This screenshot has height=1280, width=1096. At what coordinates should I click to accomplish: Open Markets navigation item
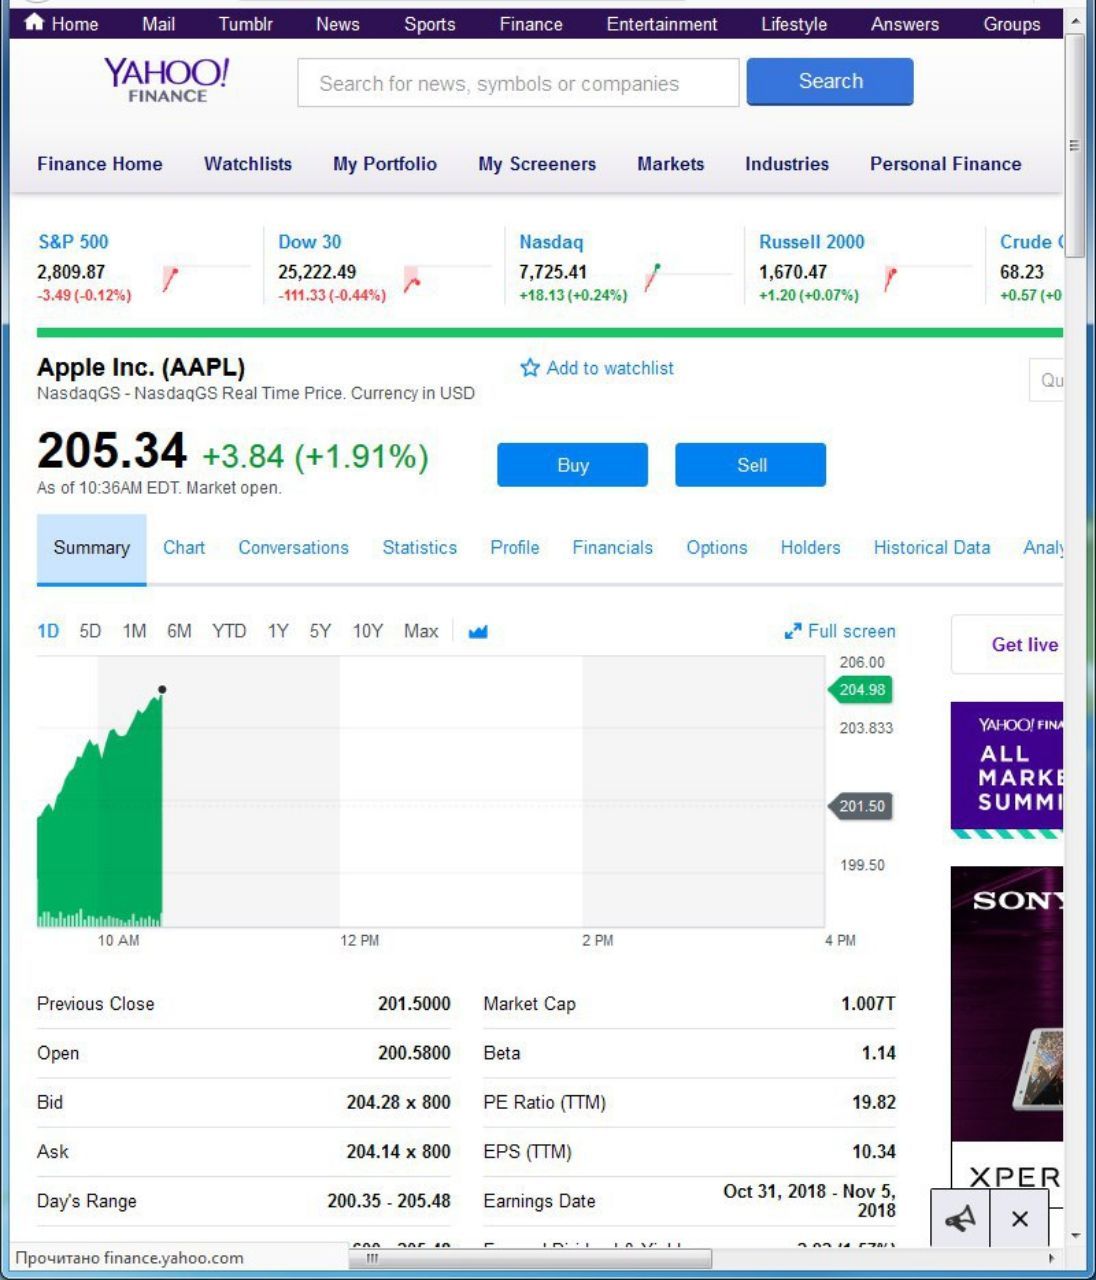(x=670, y=164)
